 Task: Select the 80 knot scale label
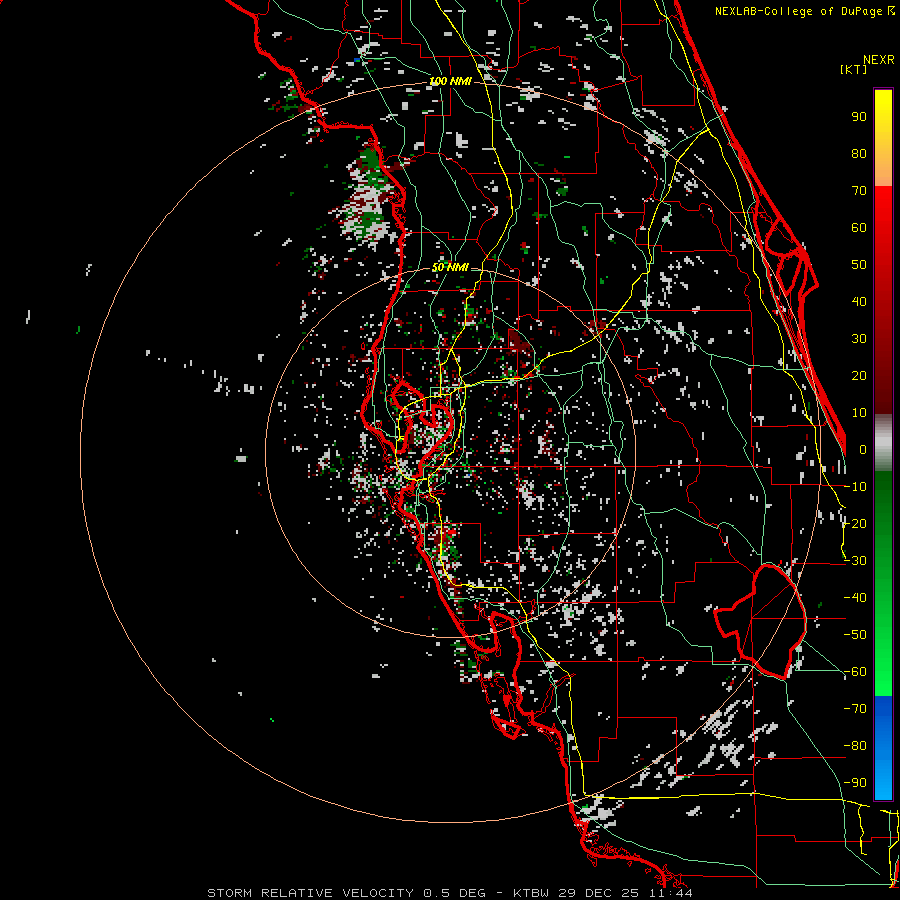pos(859,153)
